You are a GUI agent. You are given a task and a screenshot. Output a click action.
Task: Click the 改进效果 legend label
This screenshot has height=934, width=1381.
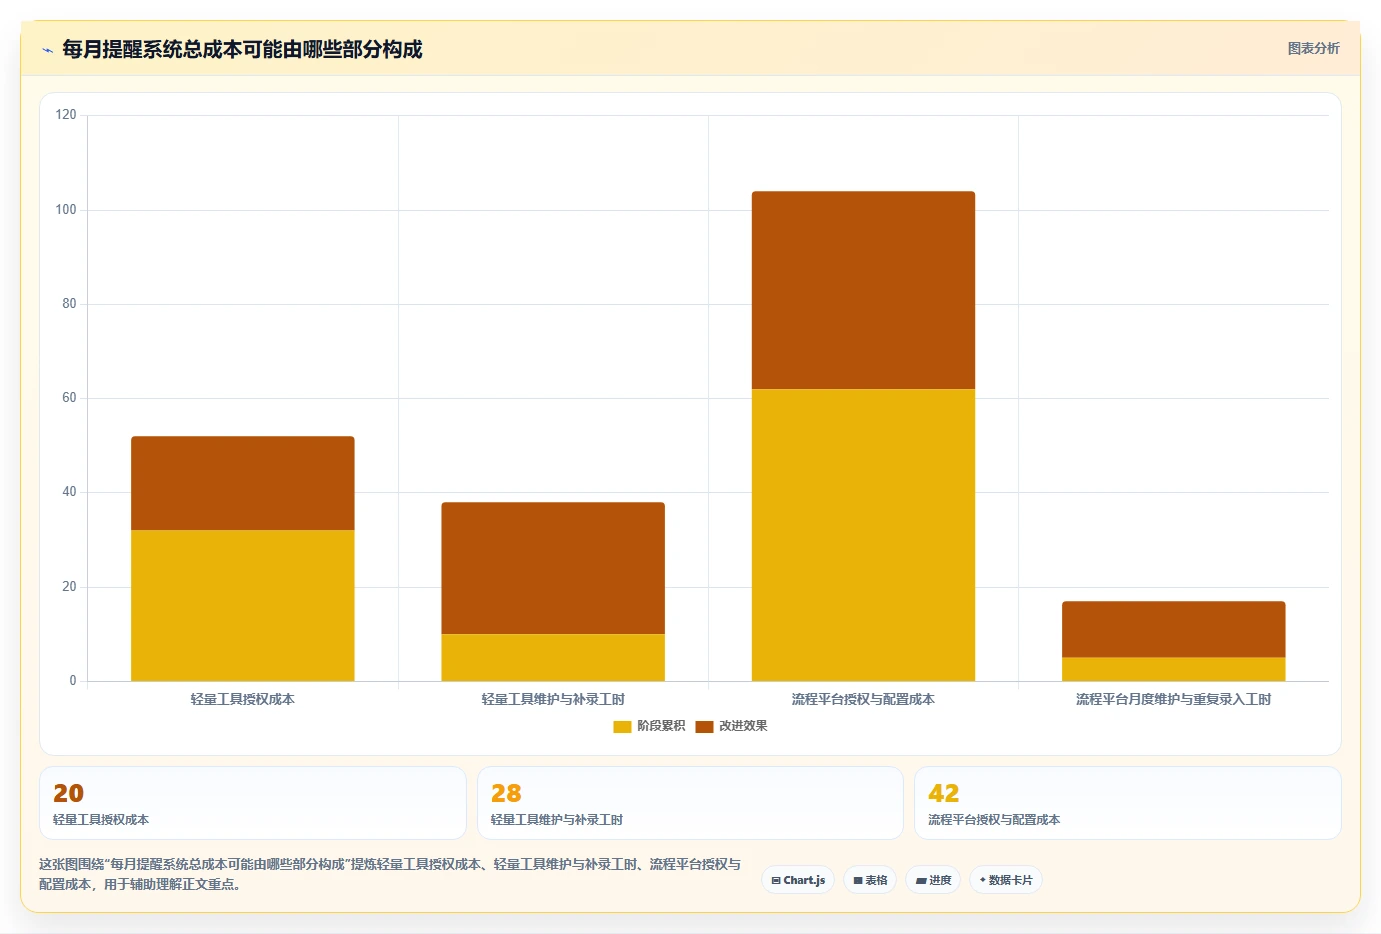pyautogui.click(x=743, y=726)
